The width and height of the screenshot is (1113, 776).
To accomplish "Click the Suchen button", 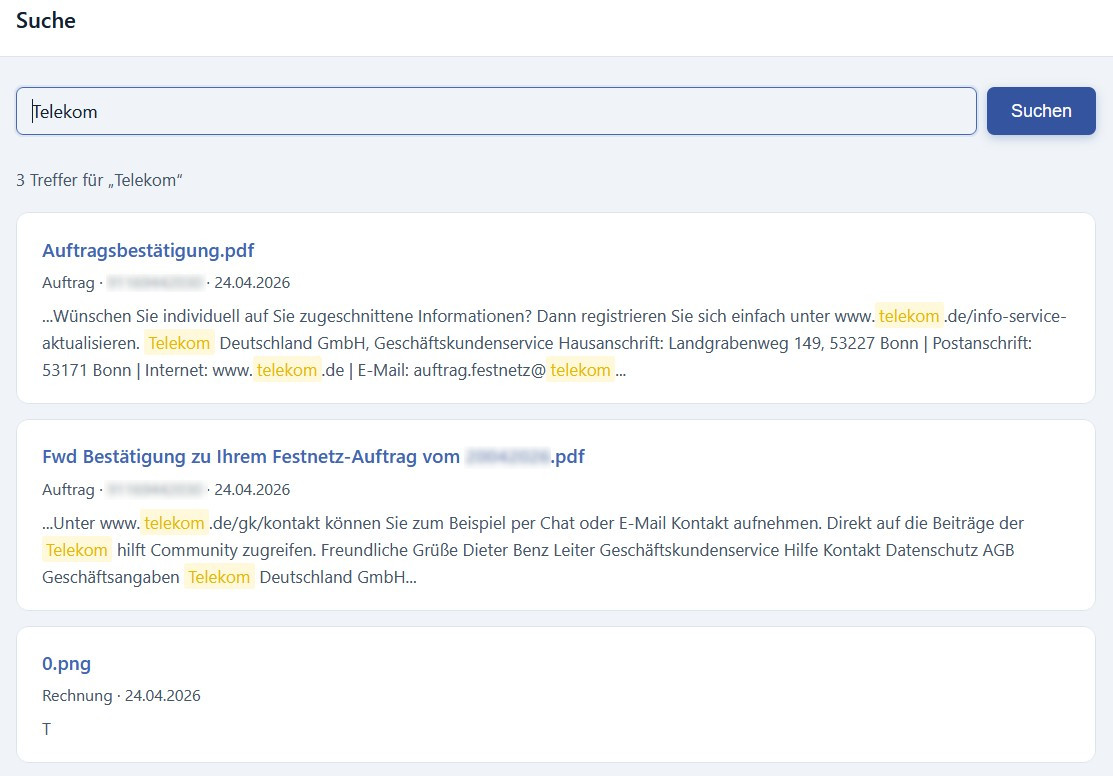I will coord(1041,111).
